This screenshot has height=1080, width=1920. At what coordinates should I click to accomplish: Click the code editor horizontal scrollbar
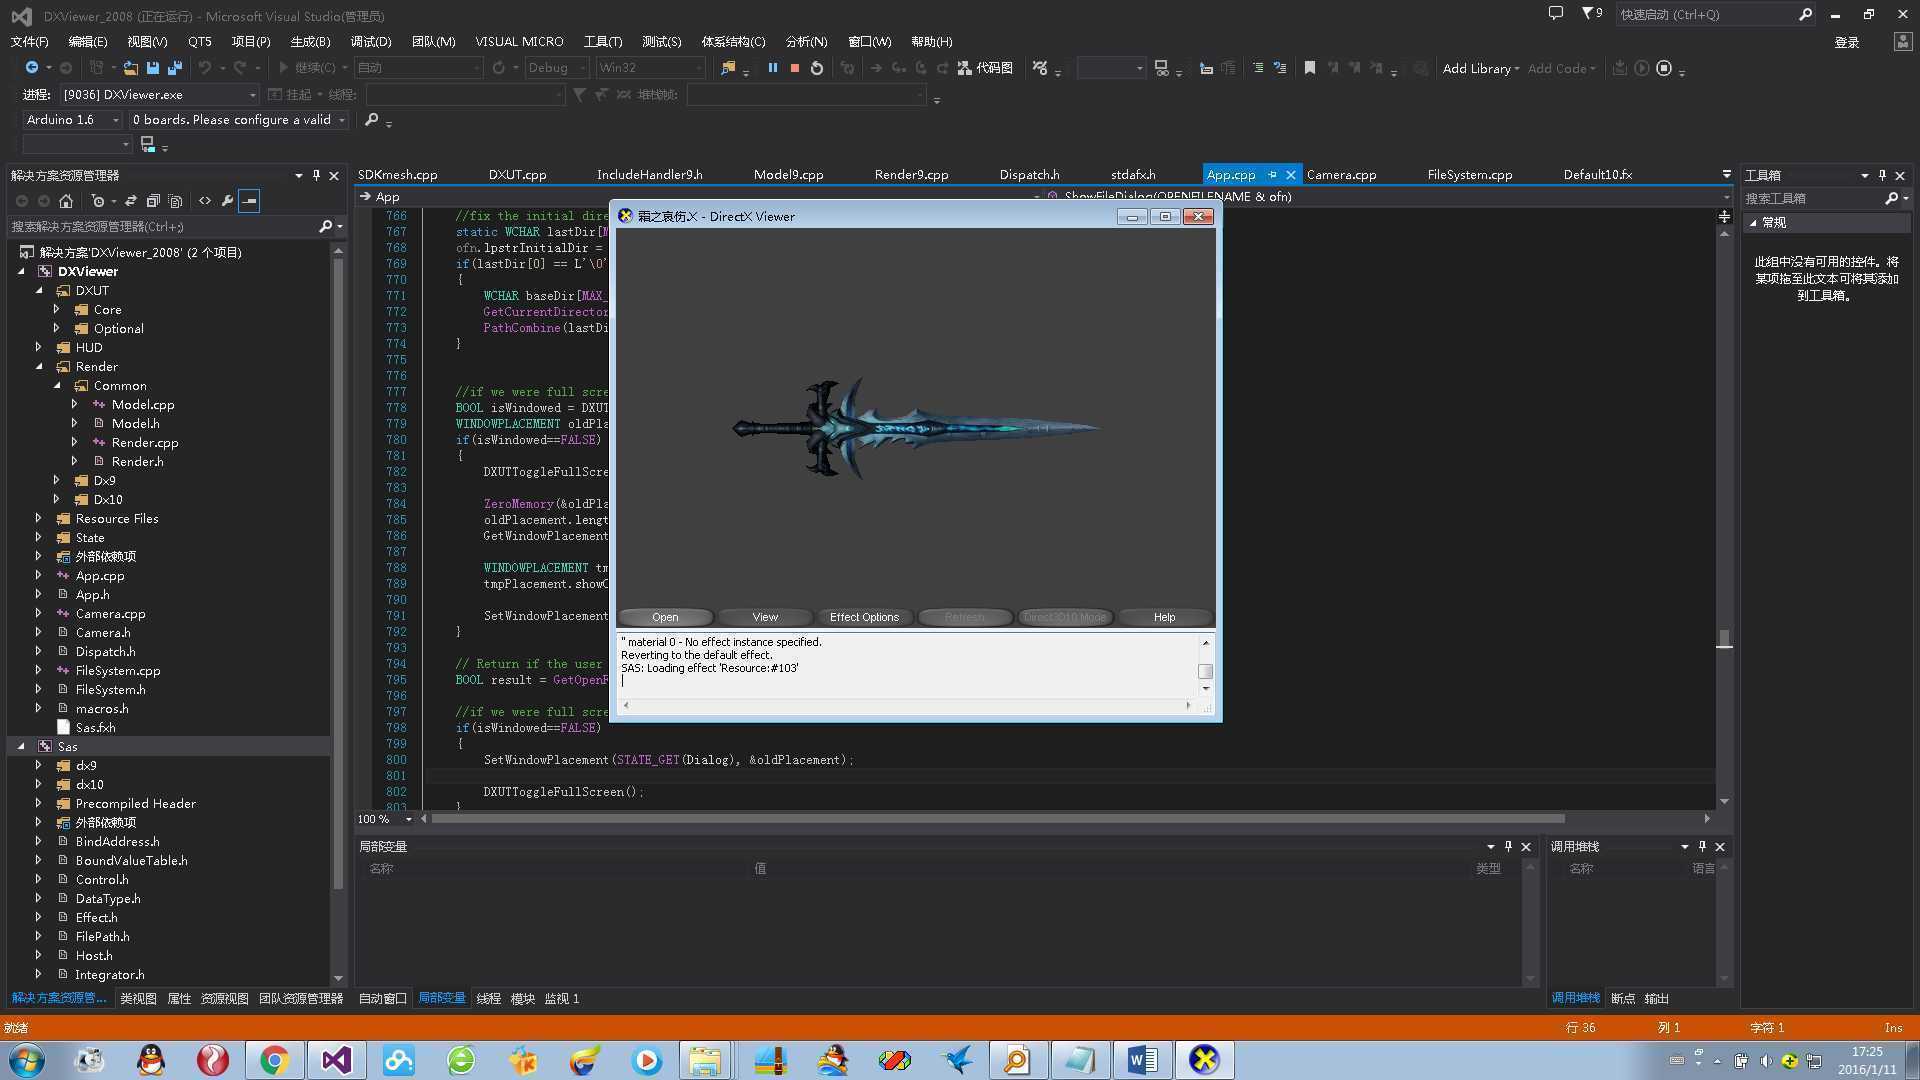pyautogui.click(x=997, y=819)
